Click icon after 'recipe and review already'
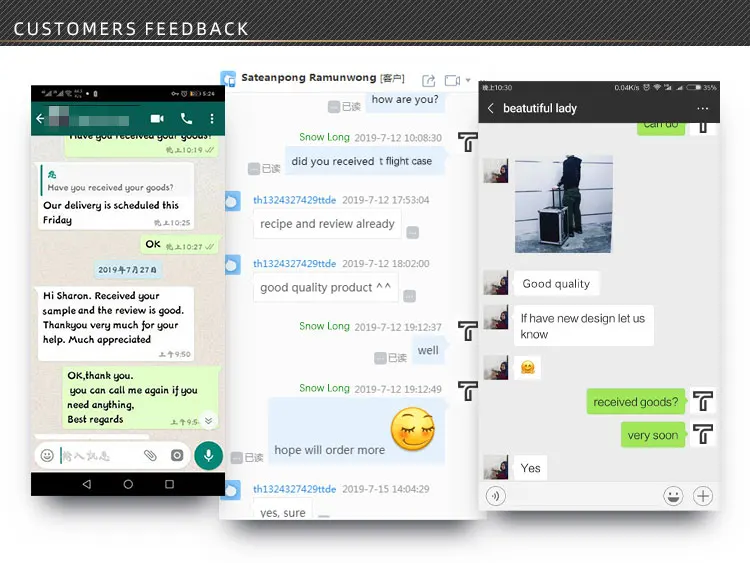 [x=412, y=232]
